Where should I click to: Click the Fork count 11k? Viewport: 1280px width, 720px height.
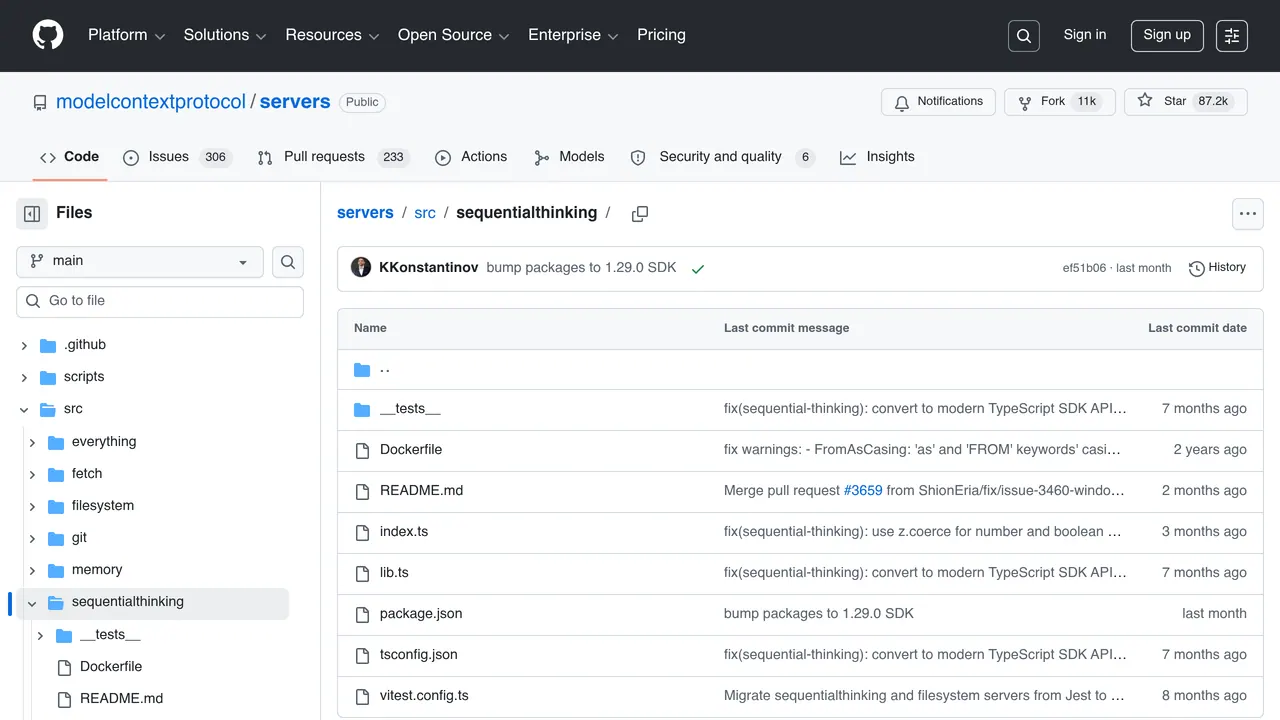[1087, 102]
